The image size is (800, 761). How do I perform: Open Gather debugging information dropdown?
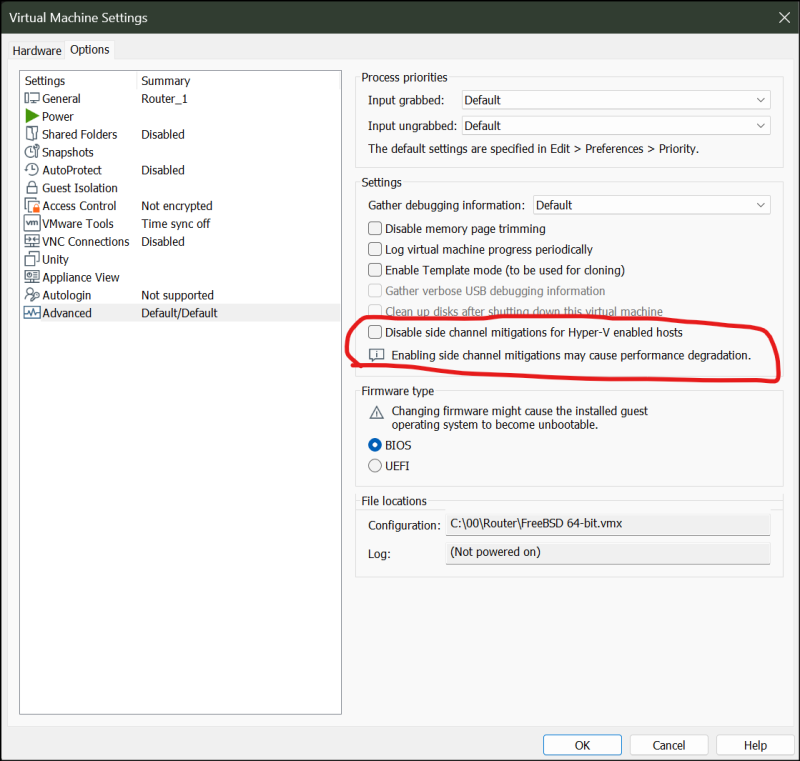coord(652,205)
